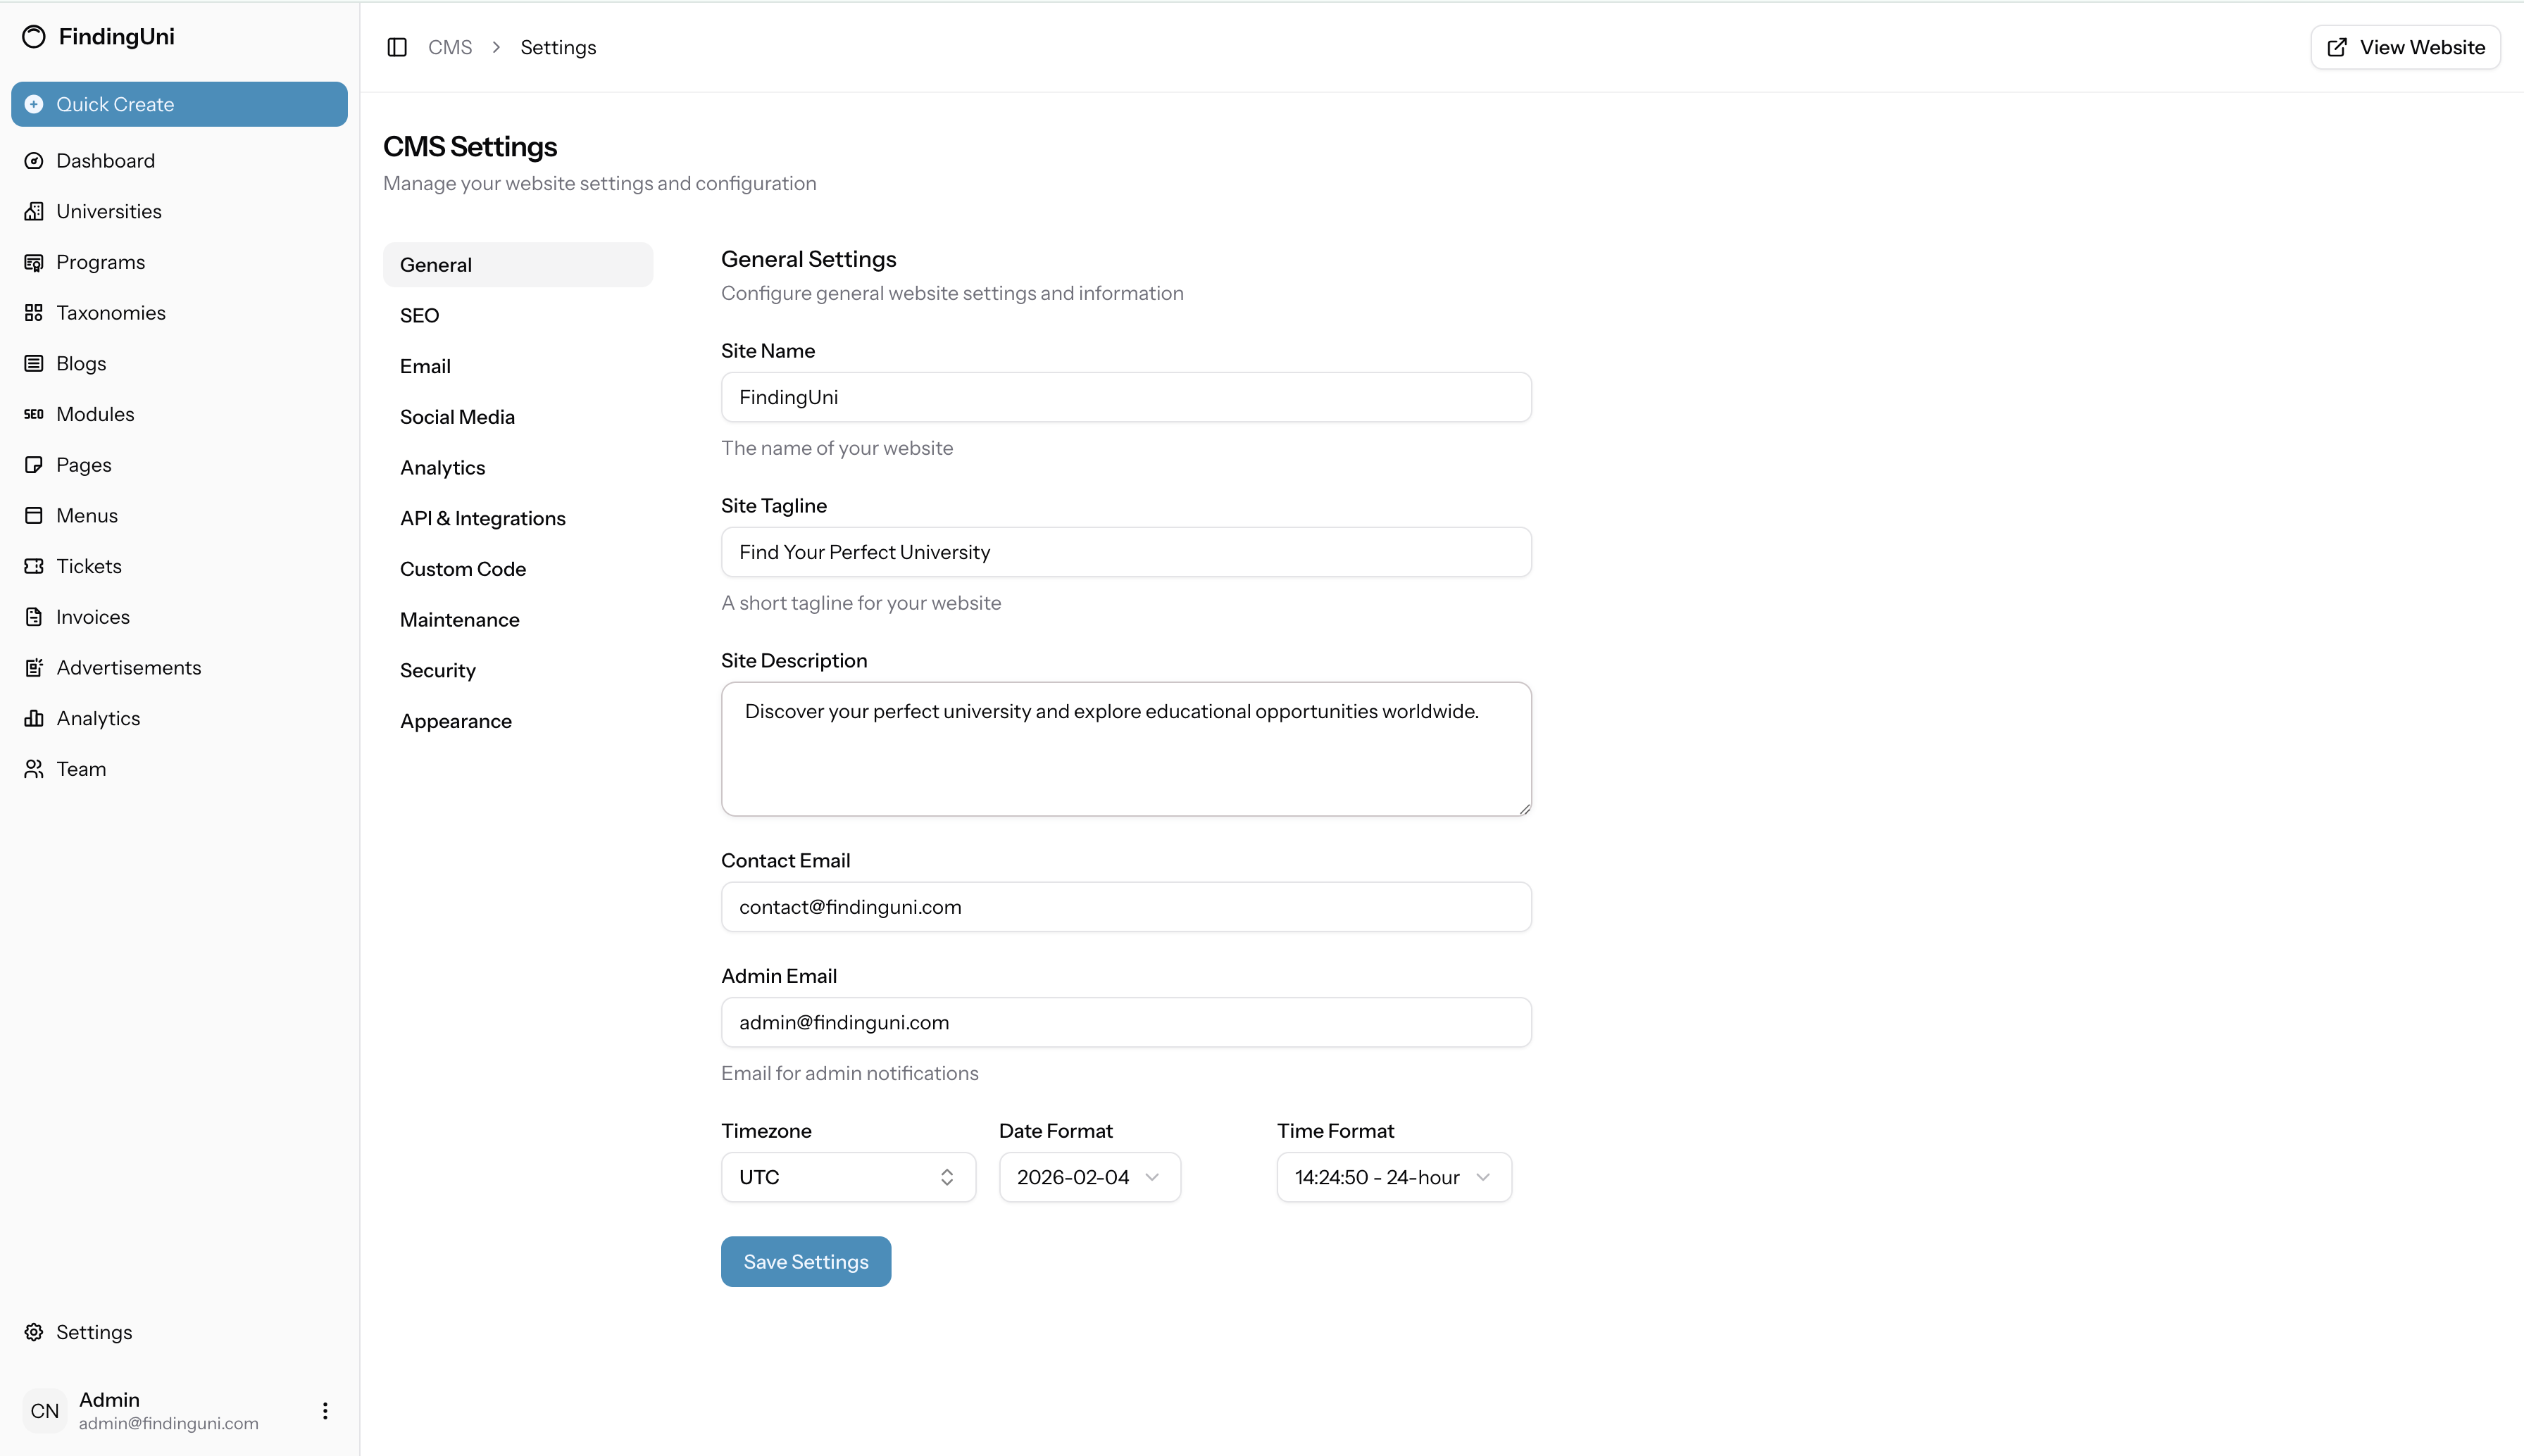Click the Settings gear icon
Image resolution: width=2524 pixels, height=1456 pixels.
[x=34, y=1332]
